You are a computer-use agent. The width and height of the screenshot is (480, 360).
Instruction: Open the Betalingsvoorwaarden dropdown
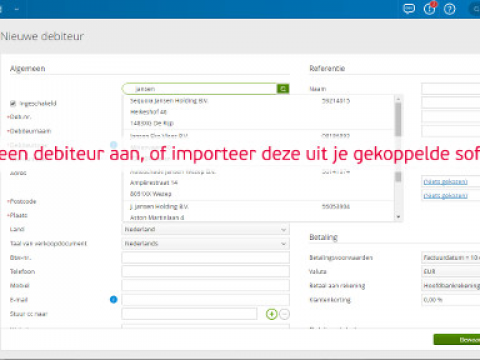[451, 258]
